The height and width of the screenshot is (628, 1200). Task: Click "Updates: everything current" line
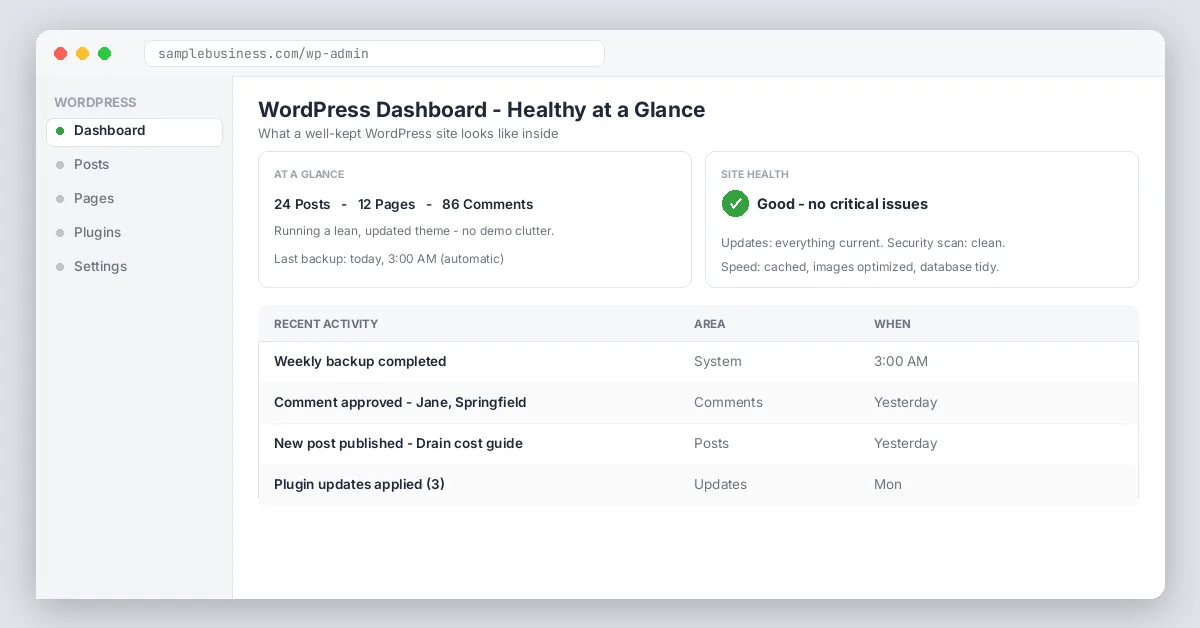point(863,243)
